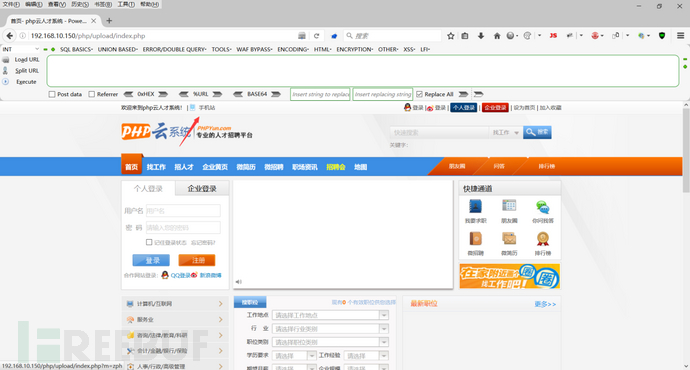Enable the Referrer checkbox
The image size is (690, 370).
(92, 94)
